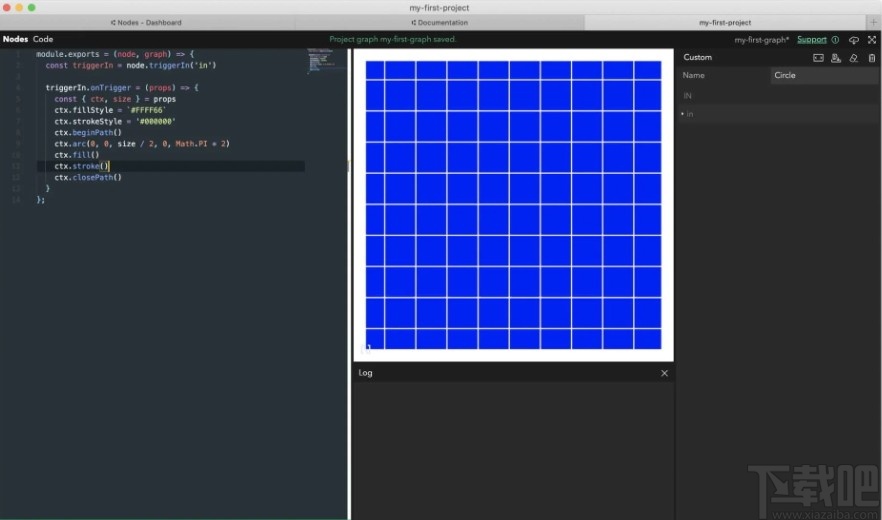882x520 pixels.
Task: Click the Custom panel heading
Action: pyautogui.click(x=698, y=57)
